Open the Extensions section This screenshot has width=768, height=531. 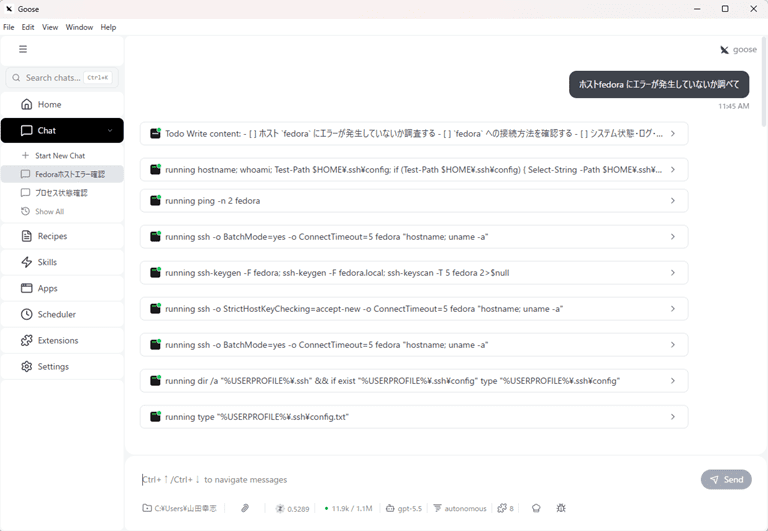[62, 340]
